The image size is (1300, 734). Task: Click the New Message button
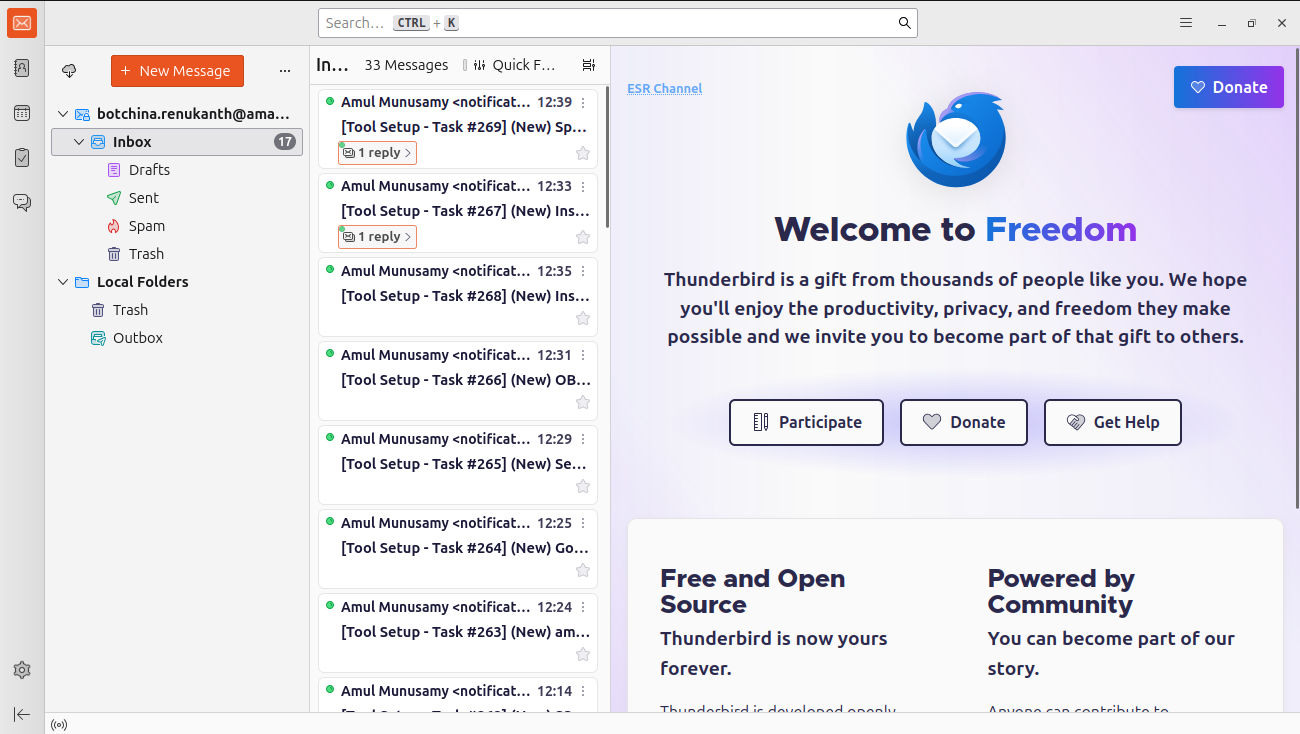177,71
